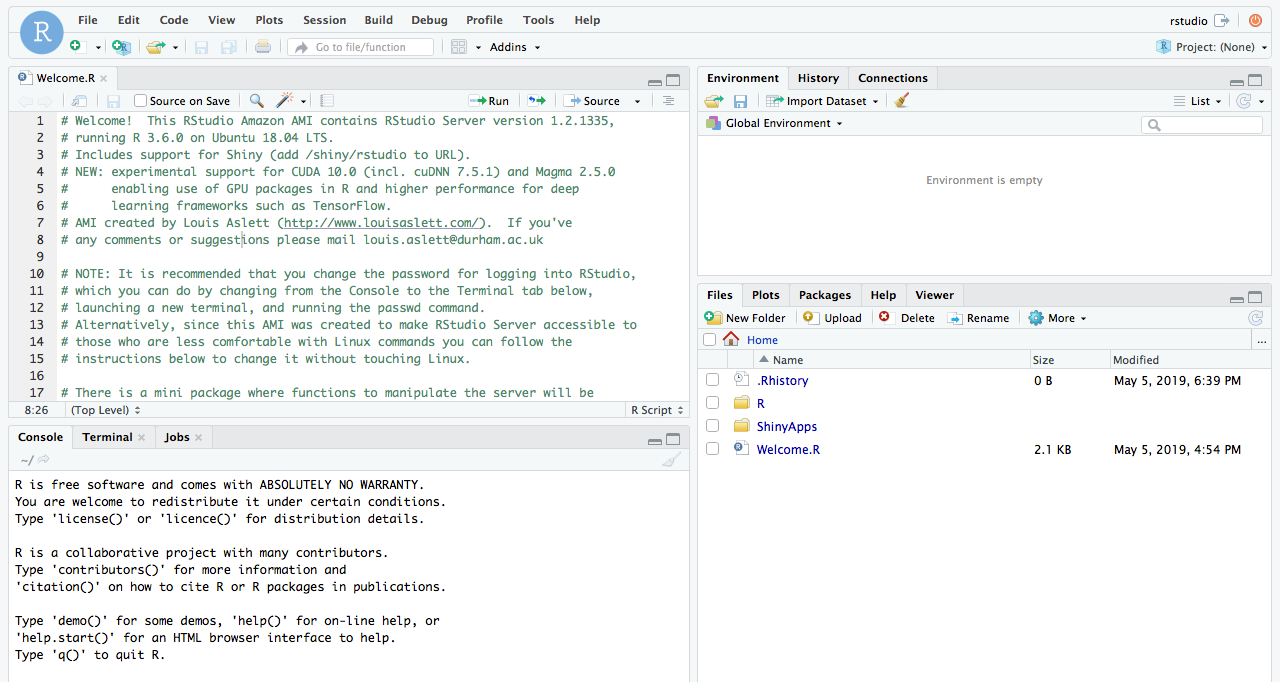This screenshot has height=682, width=1280.
Task: Click the Upload button
Action: coord(832,318)
